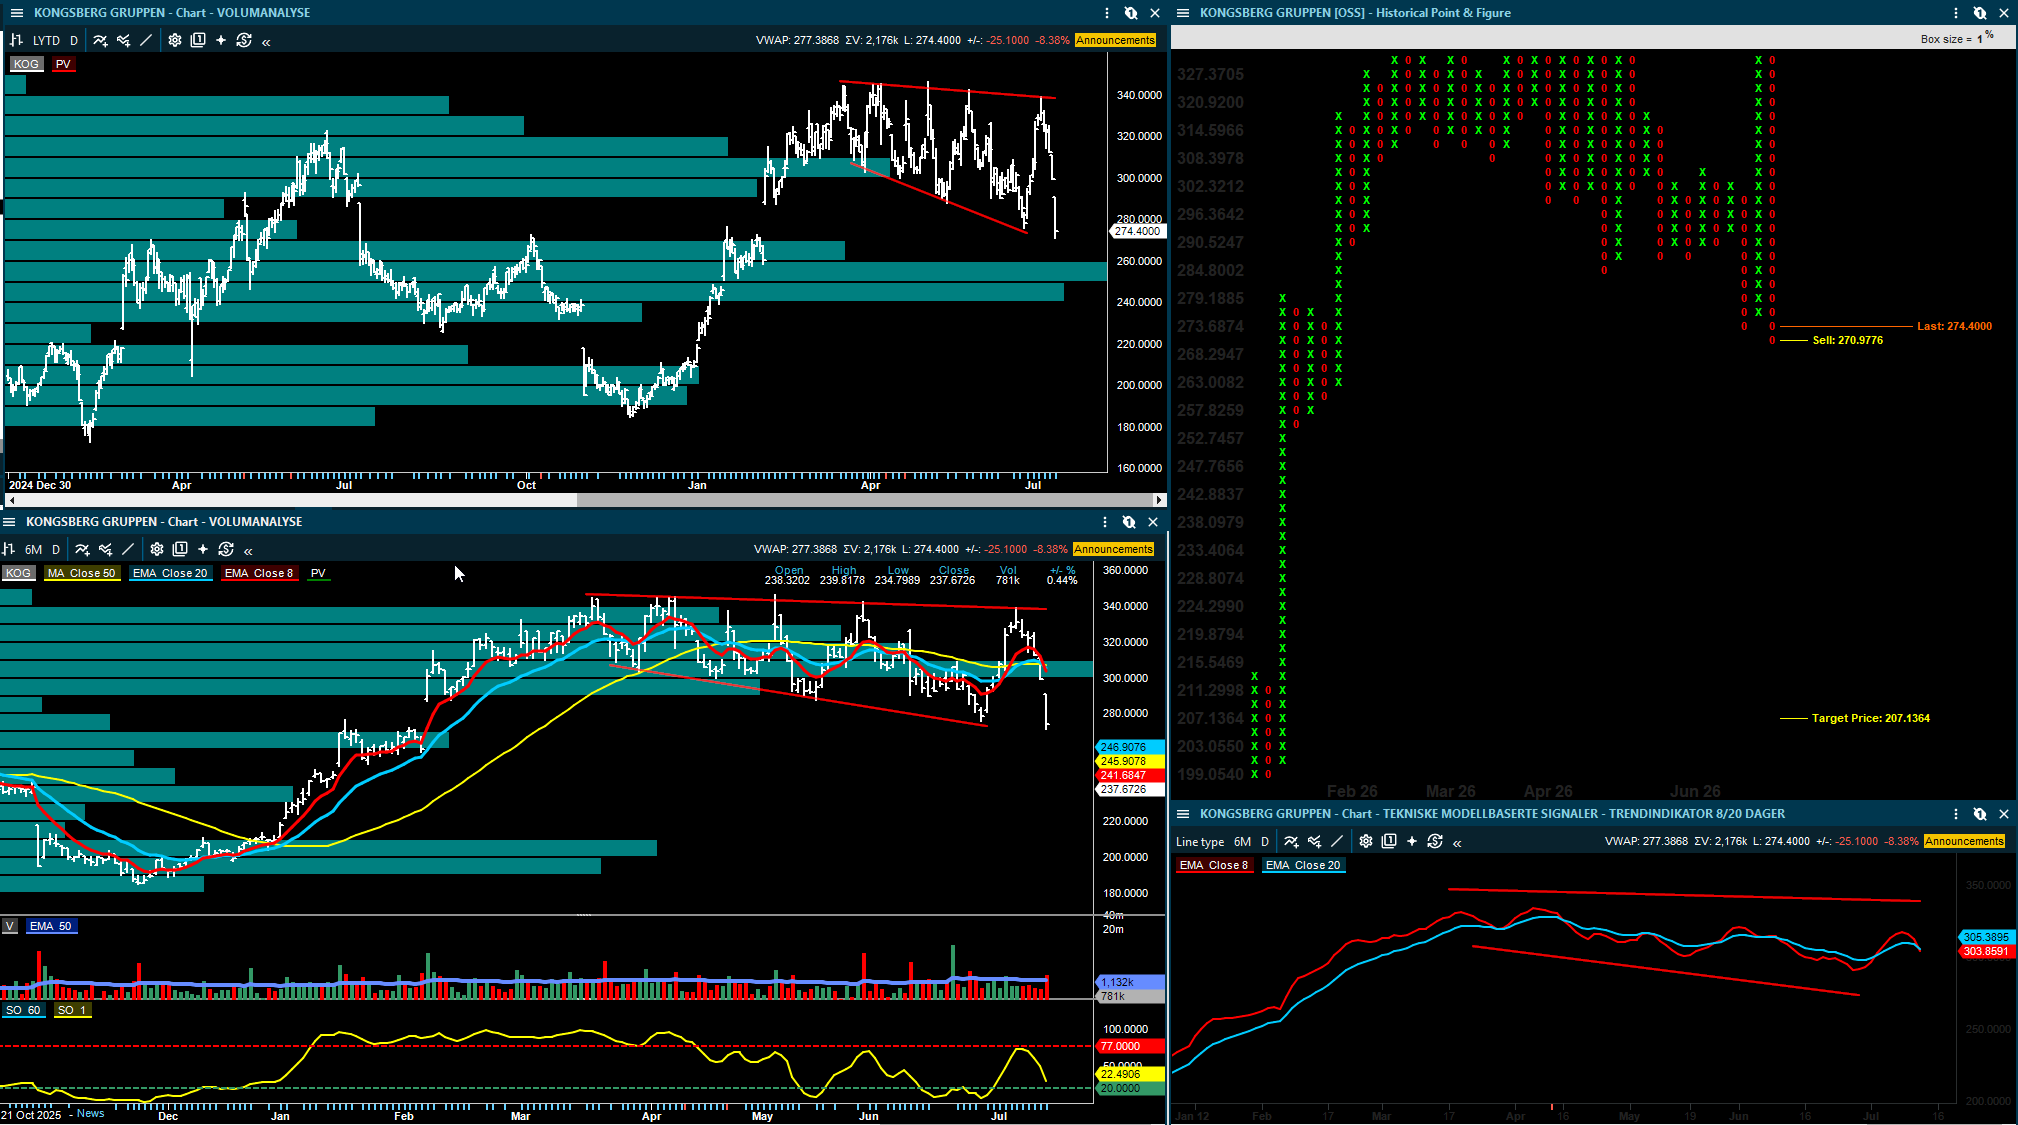Open the Point & Figure window's hamburger menu
This screenshot has width=2018, height=1125.
click(x=1182, y=13)
